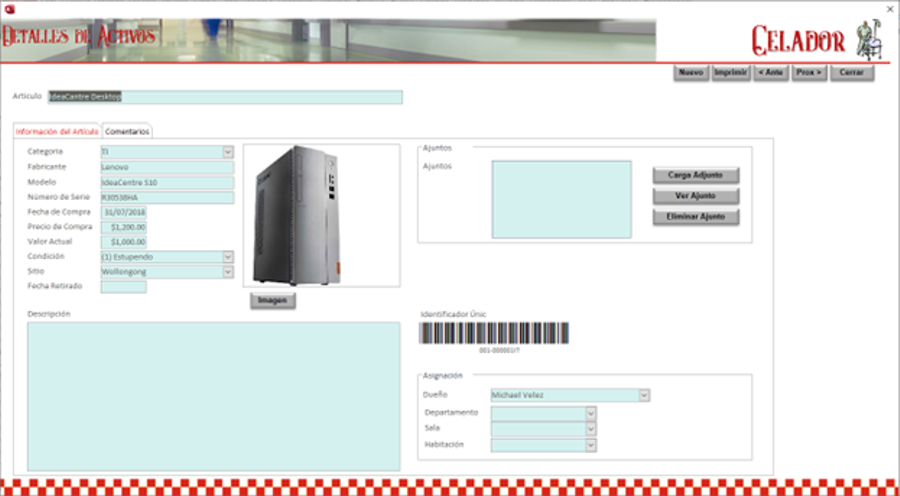Select the Información del Artículo tab

click(57, 131)
